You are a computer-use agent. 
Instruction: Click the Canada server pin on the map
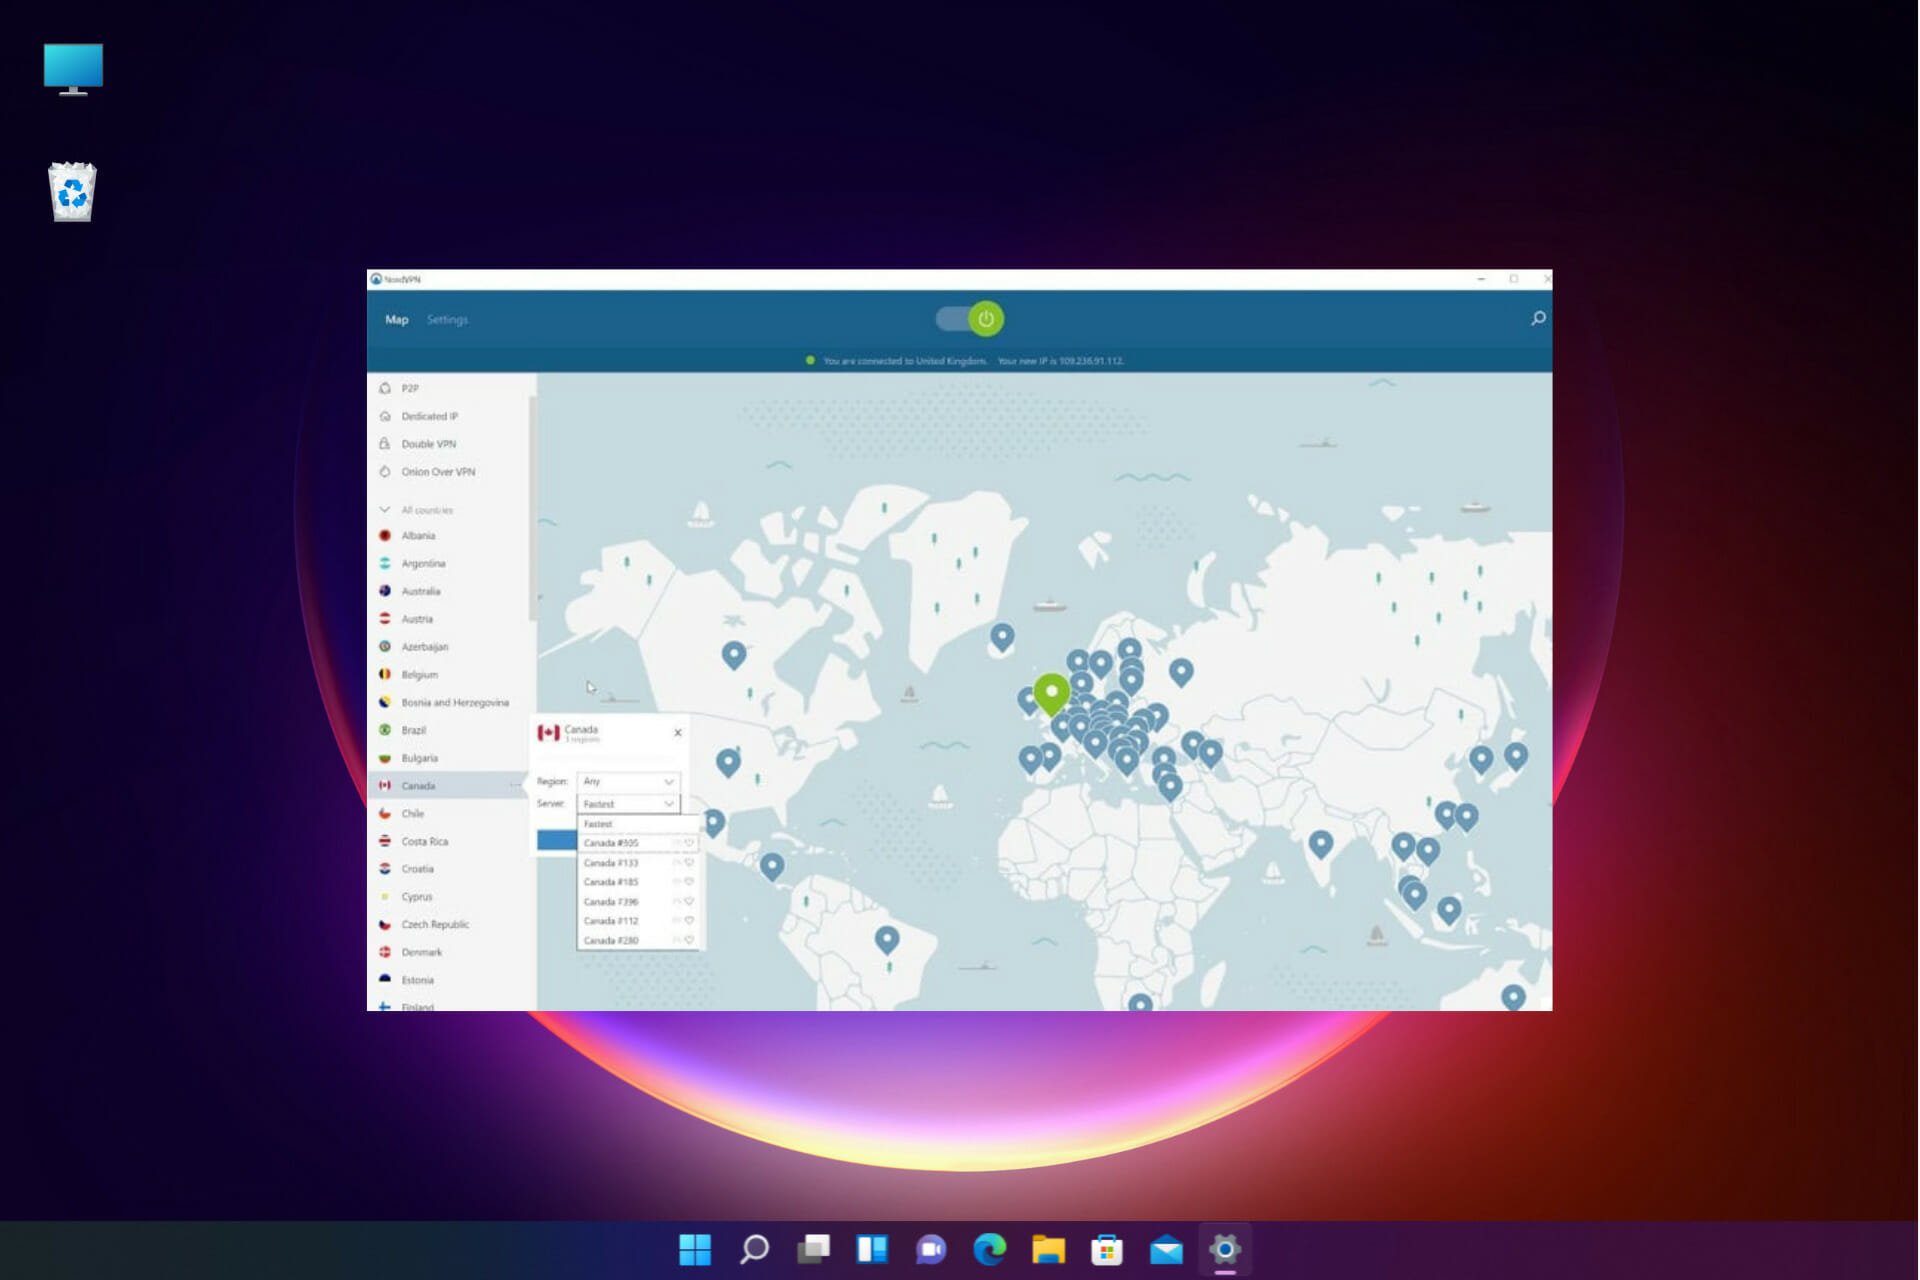click(x=734, y=654)
